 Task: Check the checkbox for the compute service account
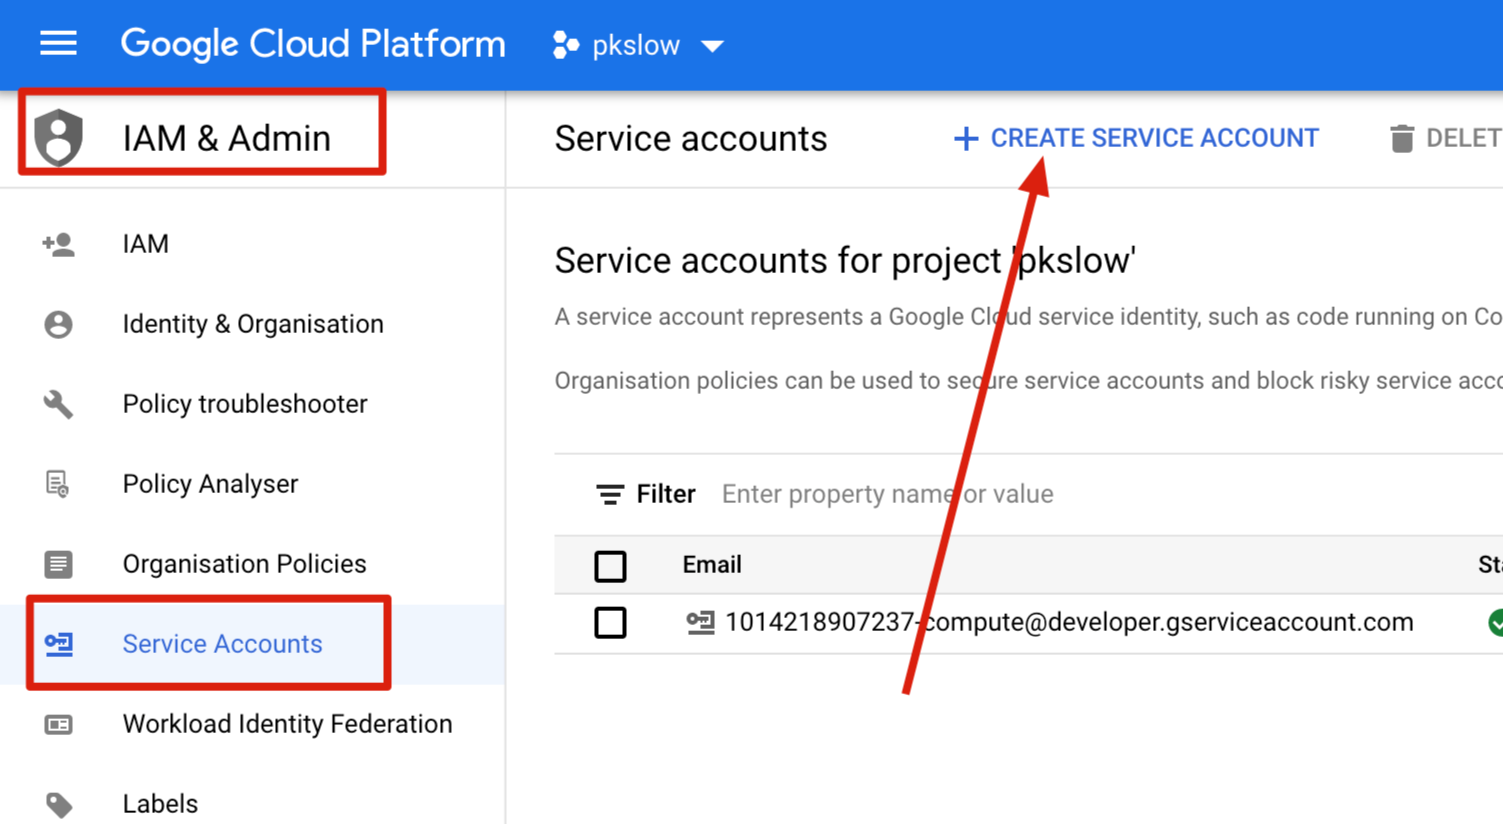click(610, 622)
